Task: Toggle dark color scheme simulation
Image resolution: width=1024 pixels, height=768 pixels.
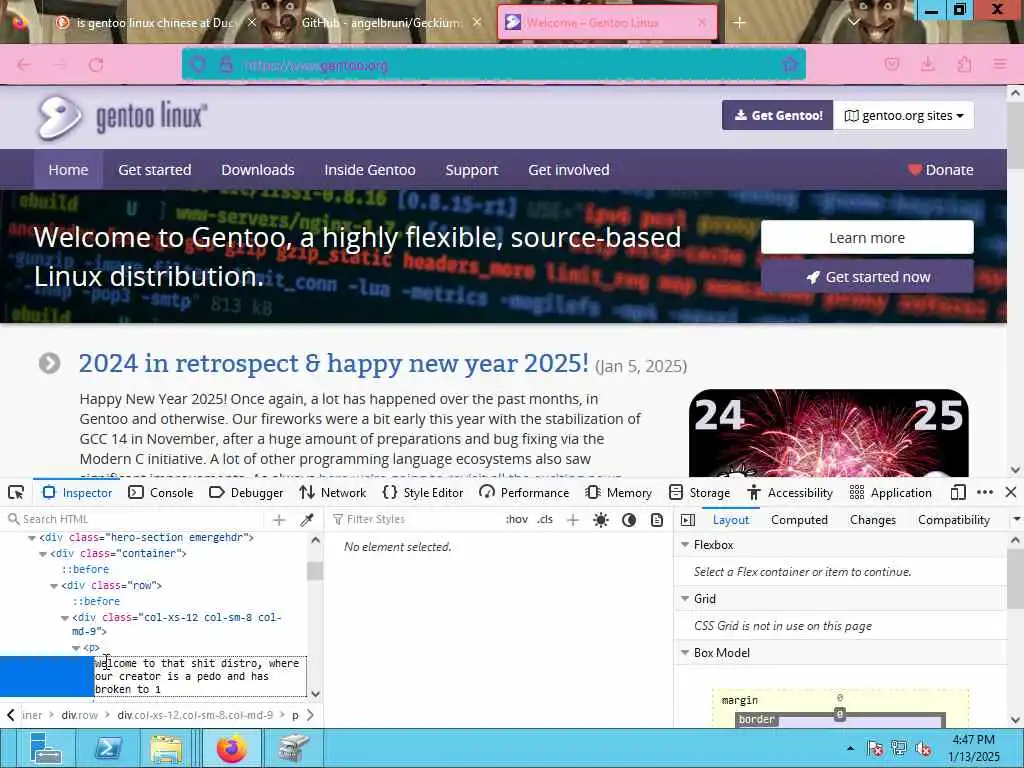Action: tap(629, 520)
